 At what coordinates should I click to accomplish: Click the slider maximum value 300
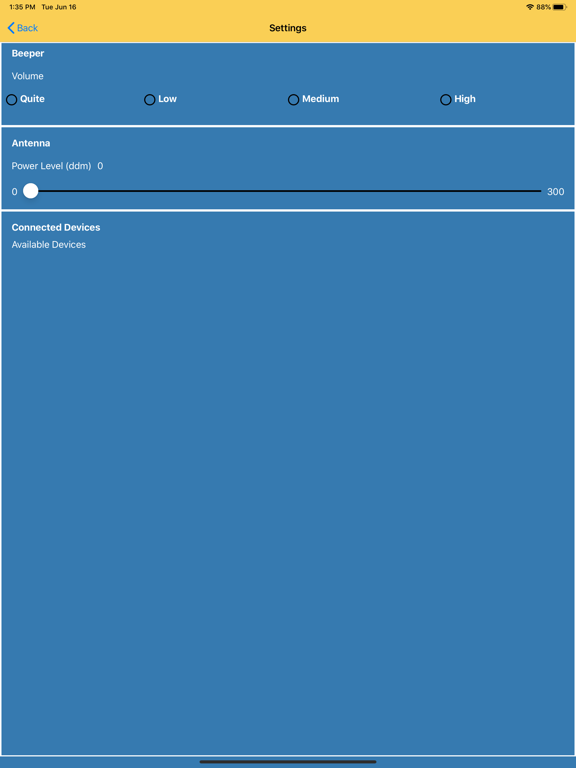click(x=555, y=192)
